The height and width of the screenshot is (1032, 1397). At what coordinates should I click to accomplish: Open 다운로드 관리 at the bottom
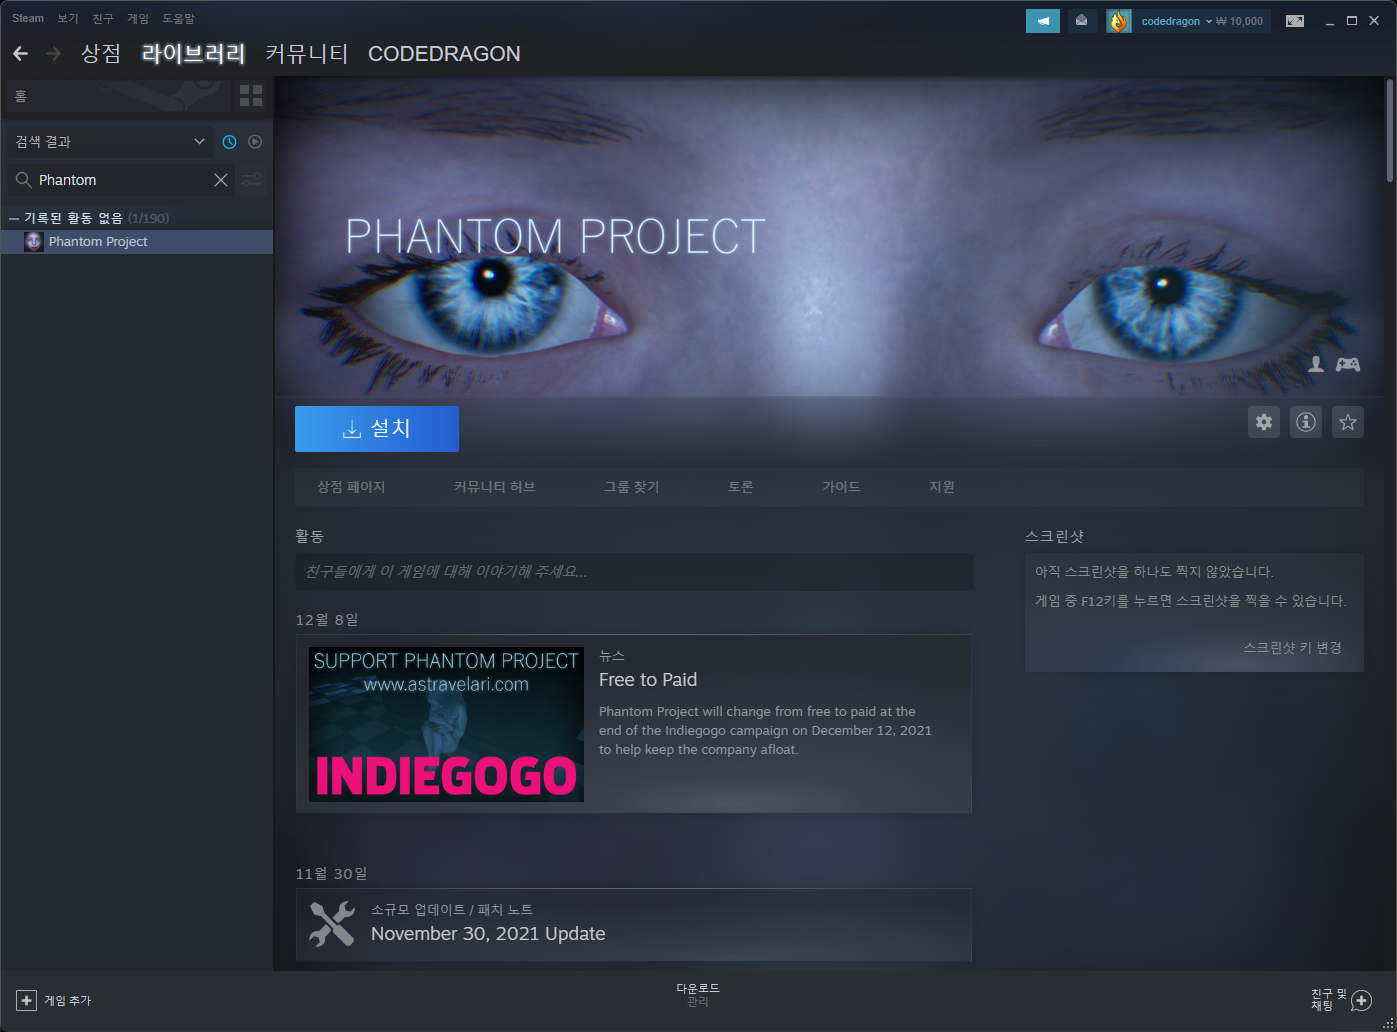point(698,995)
